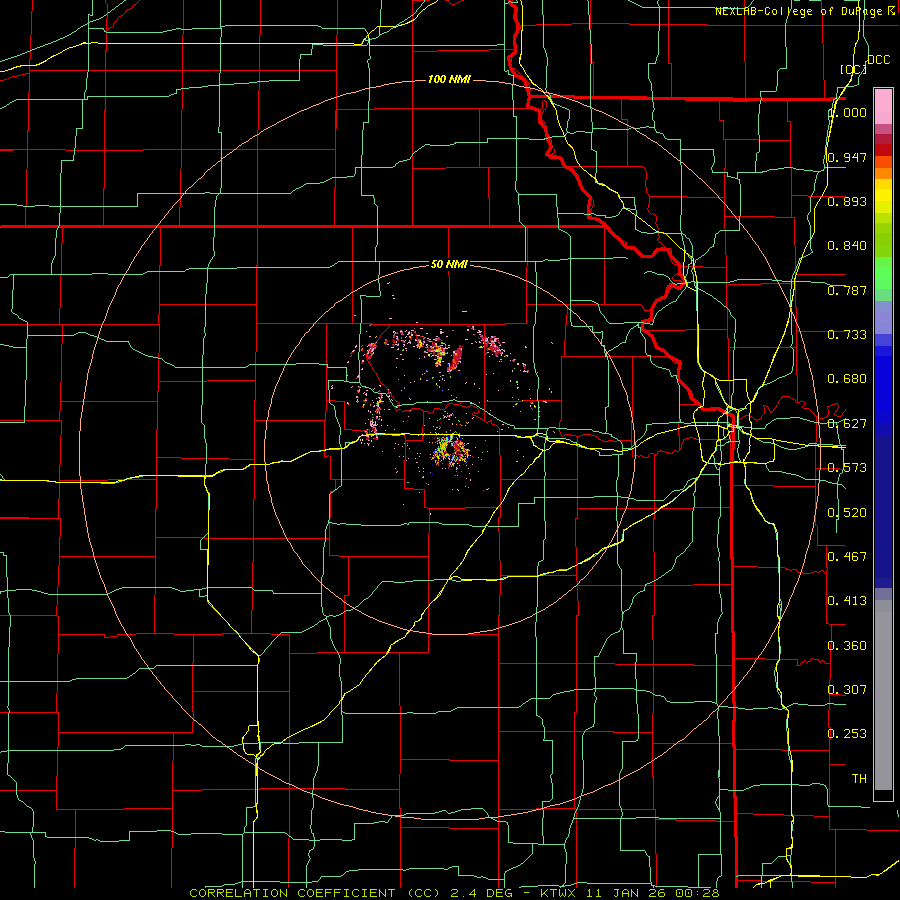Screen dimensions: 900x900
Task: Click the 0.627 legend value
Action: coord(847,423)
